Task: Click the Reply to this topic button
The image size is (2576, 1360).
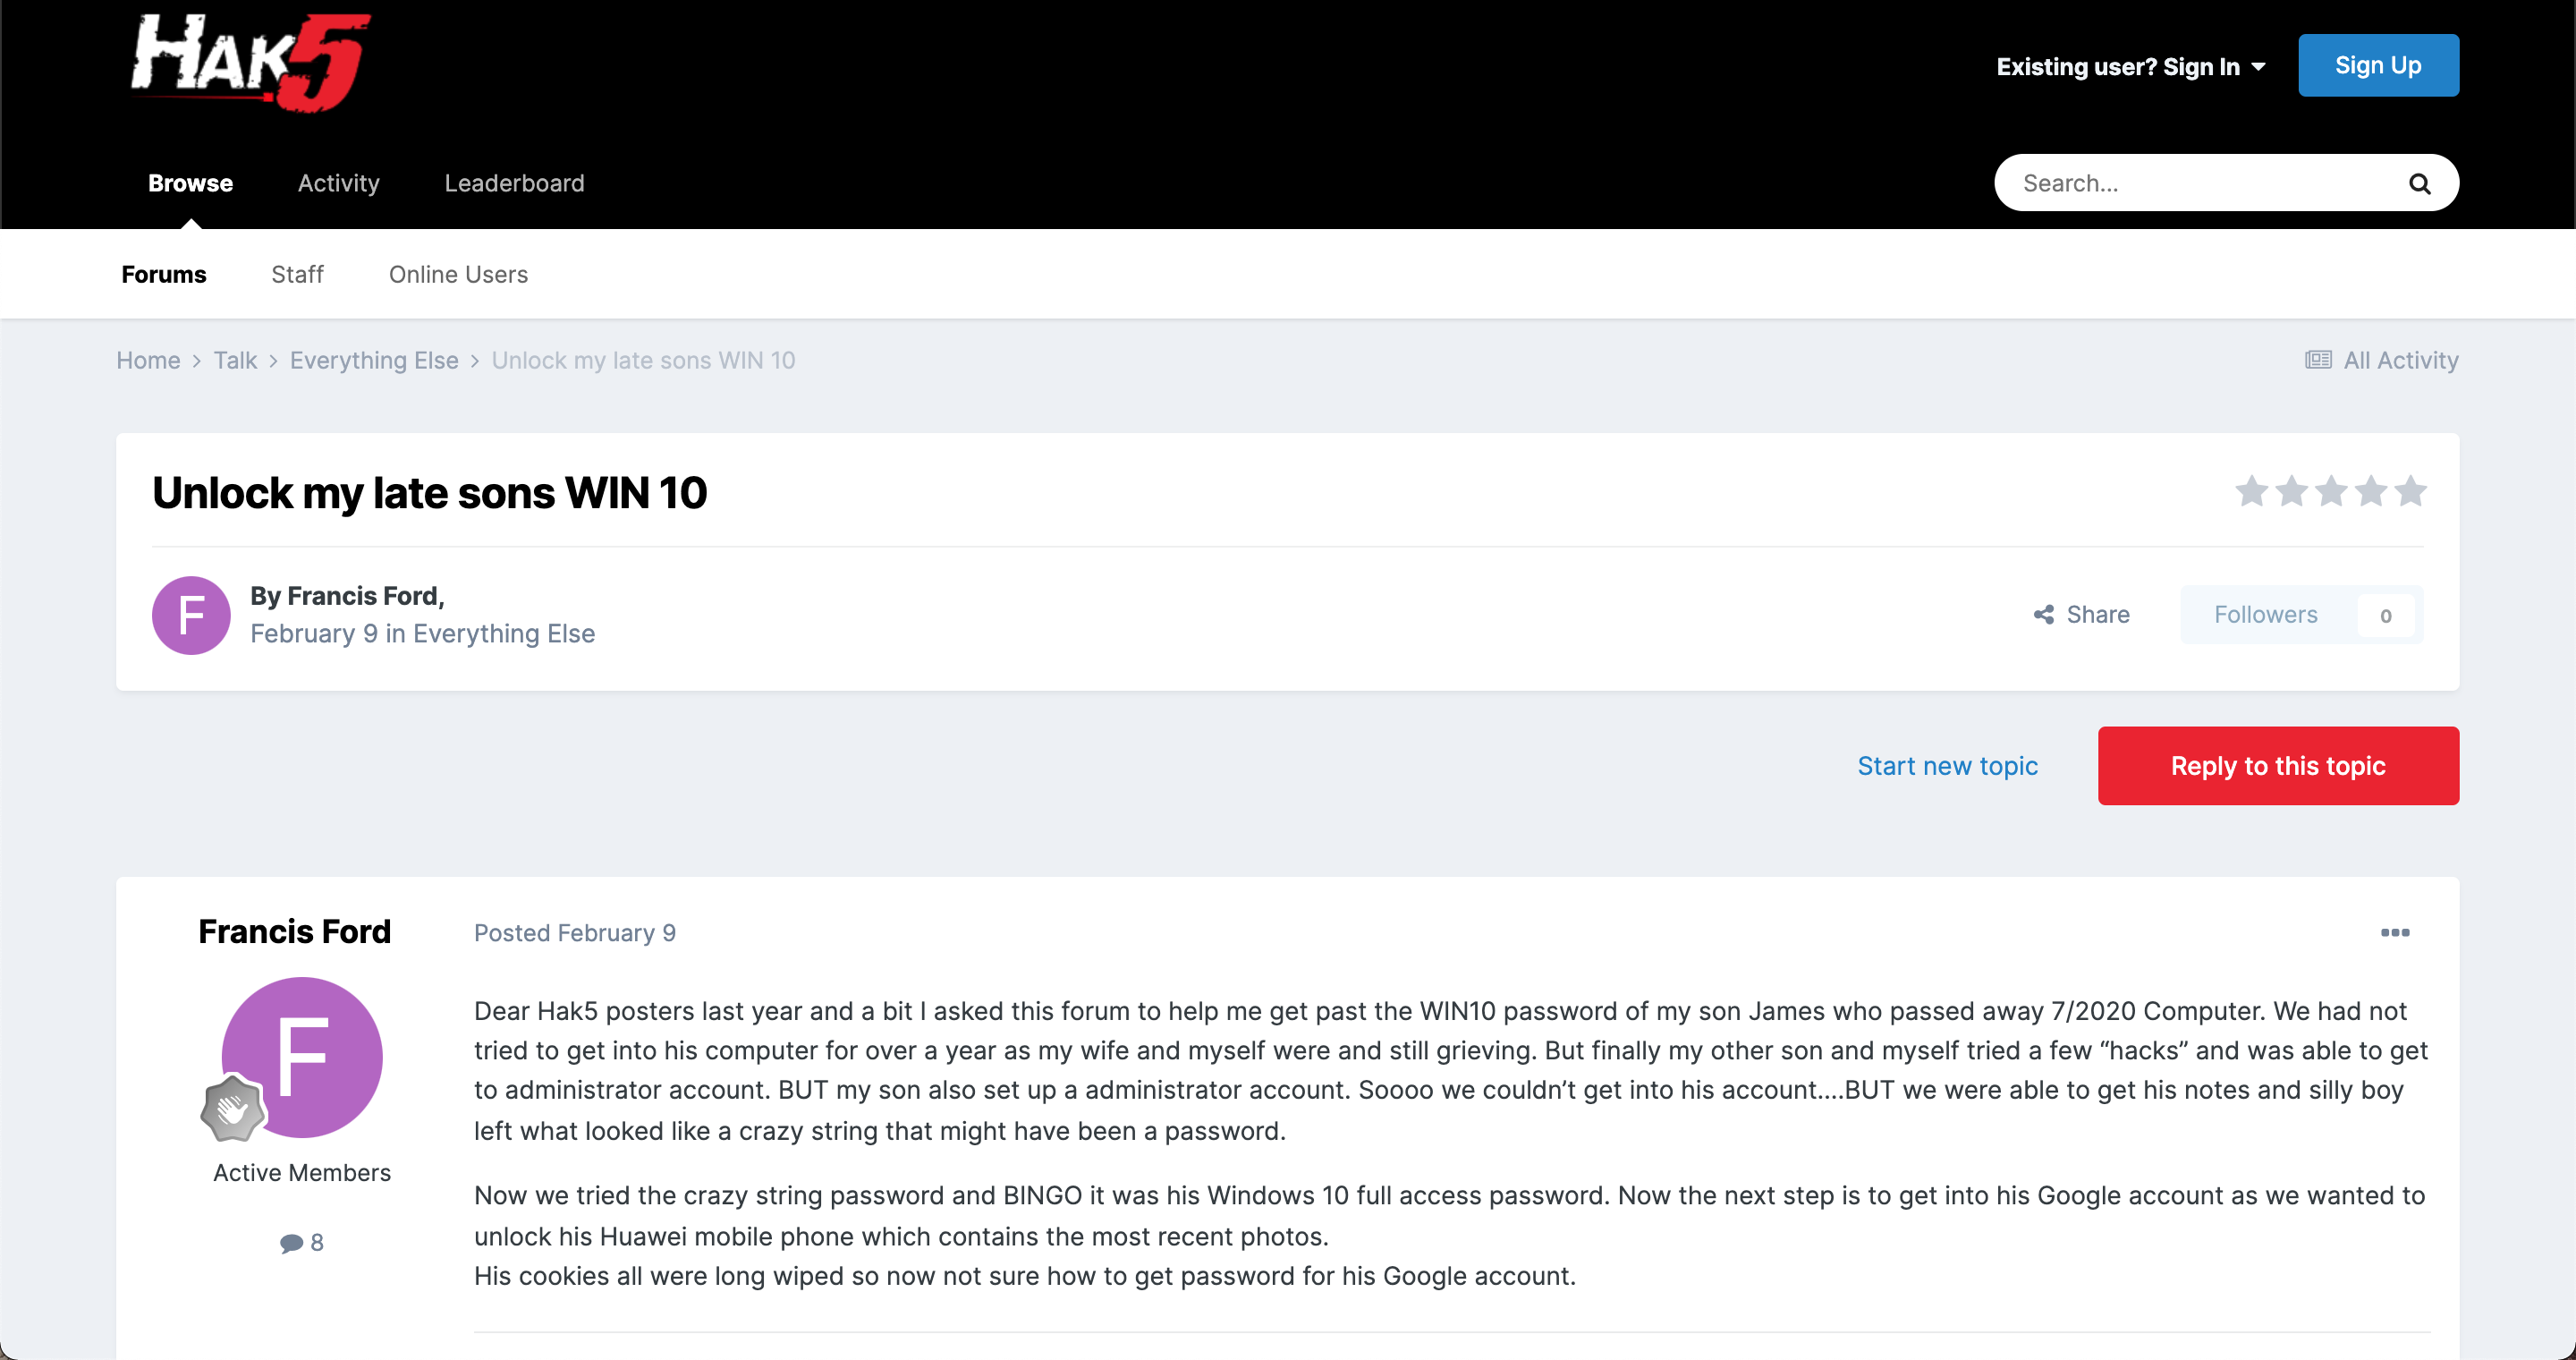Action: pos(2278,766)
